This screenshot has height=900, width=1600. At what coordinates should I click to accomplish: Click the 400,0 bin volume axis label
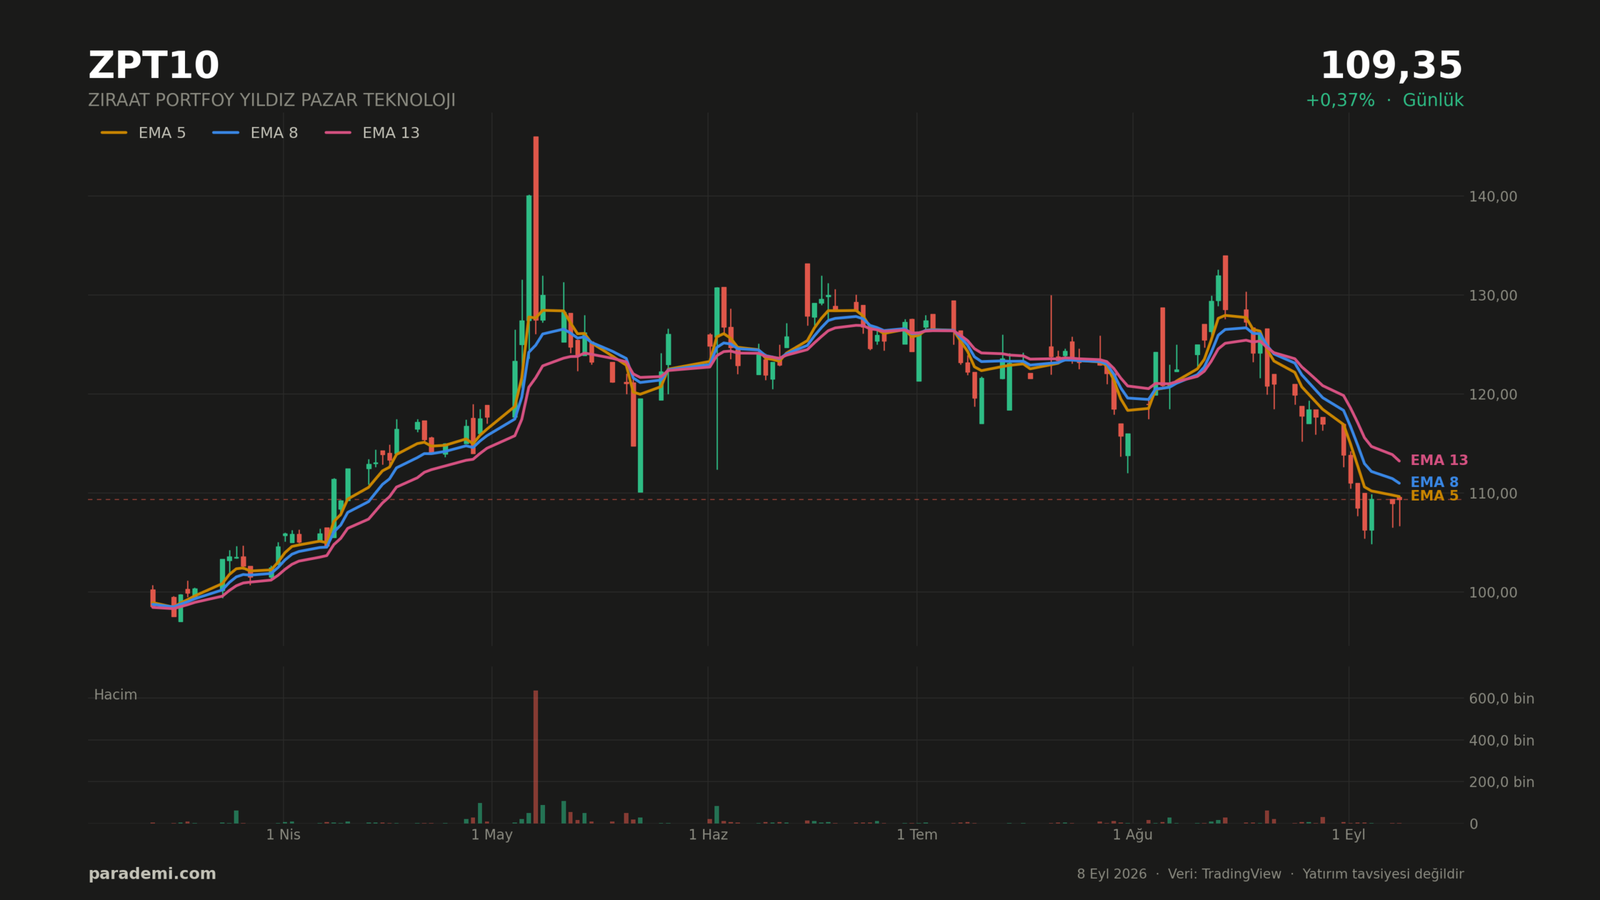pyautogui.click(x=1501, y=741)
